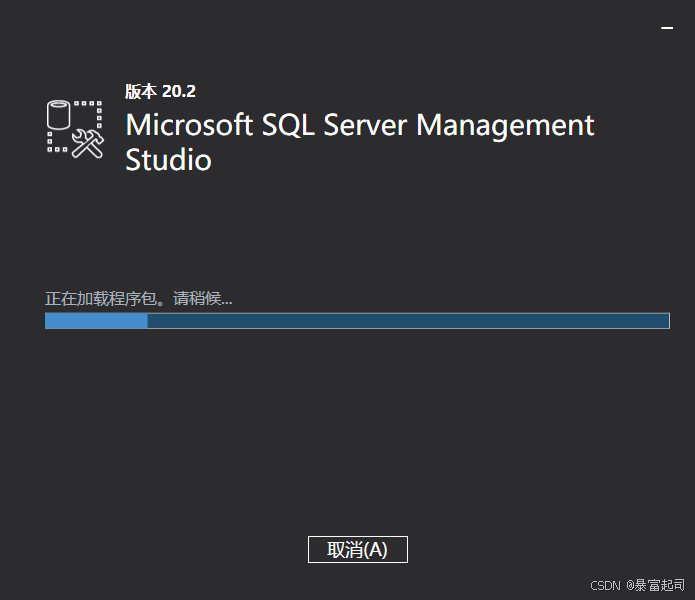The image size is (695, 600).
Task: Click the word Microsoft in the title
Action: (189, 126)
